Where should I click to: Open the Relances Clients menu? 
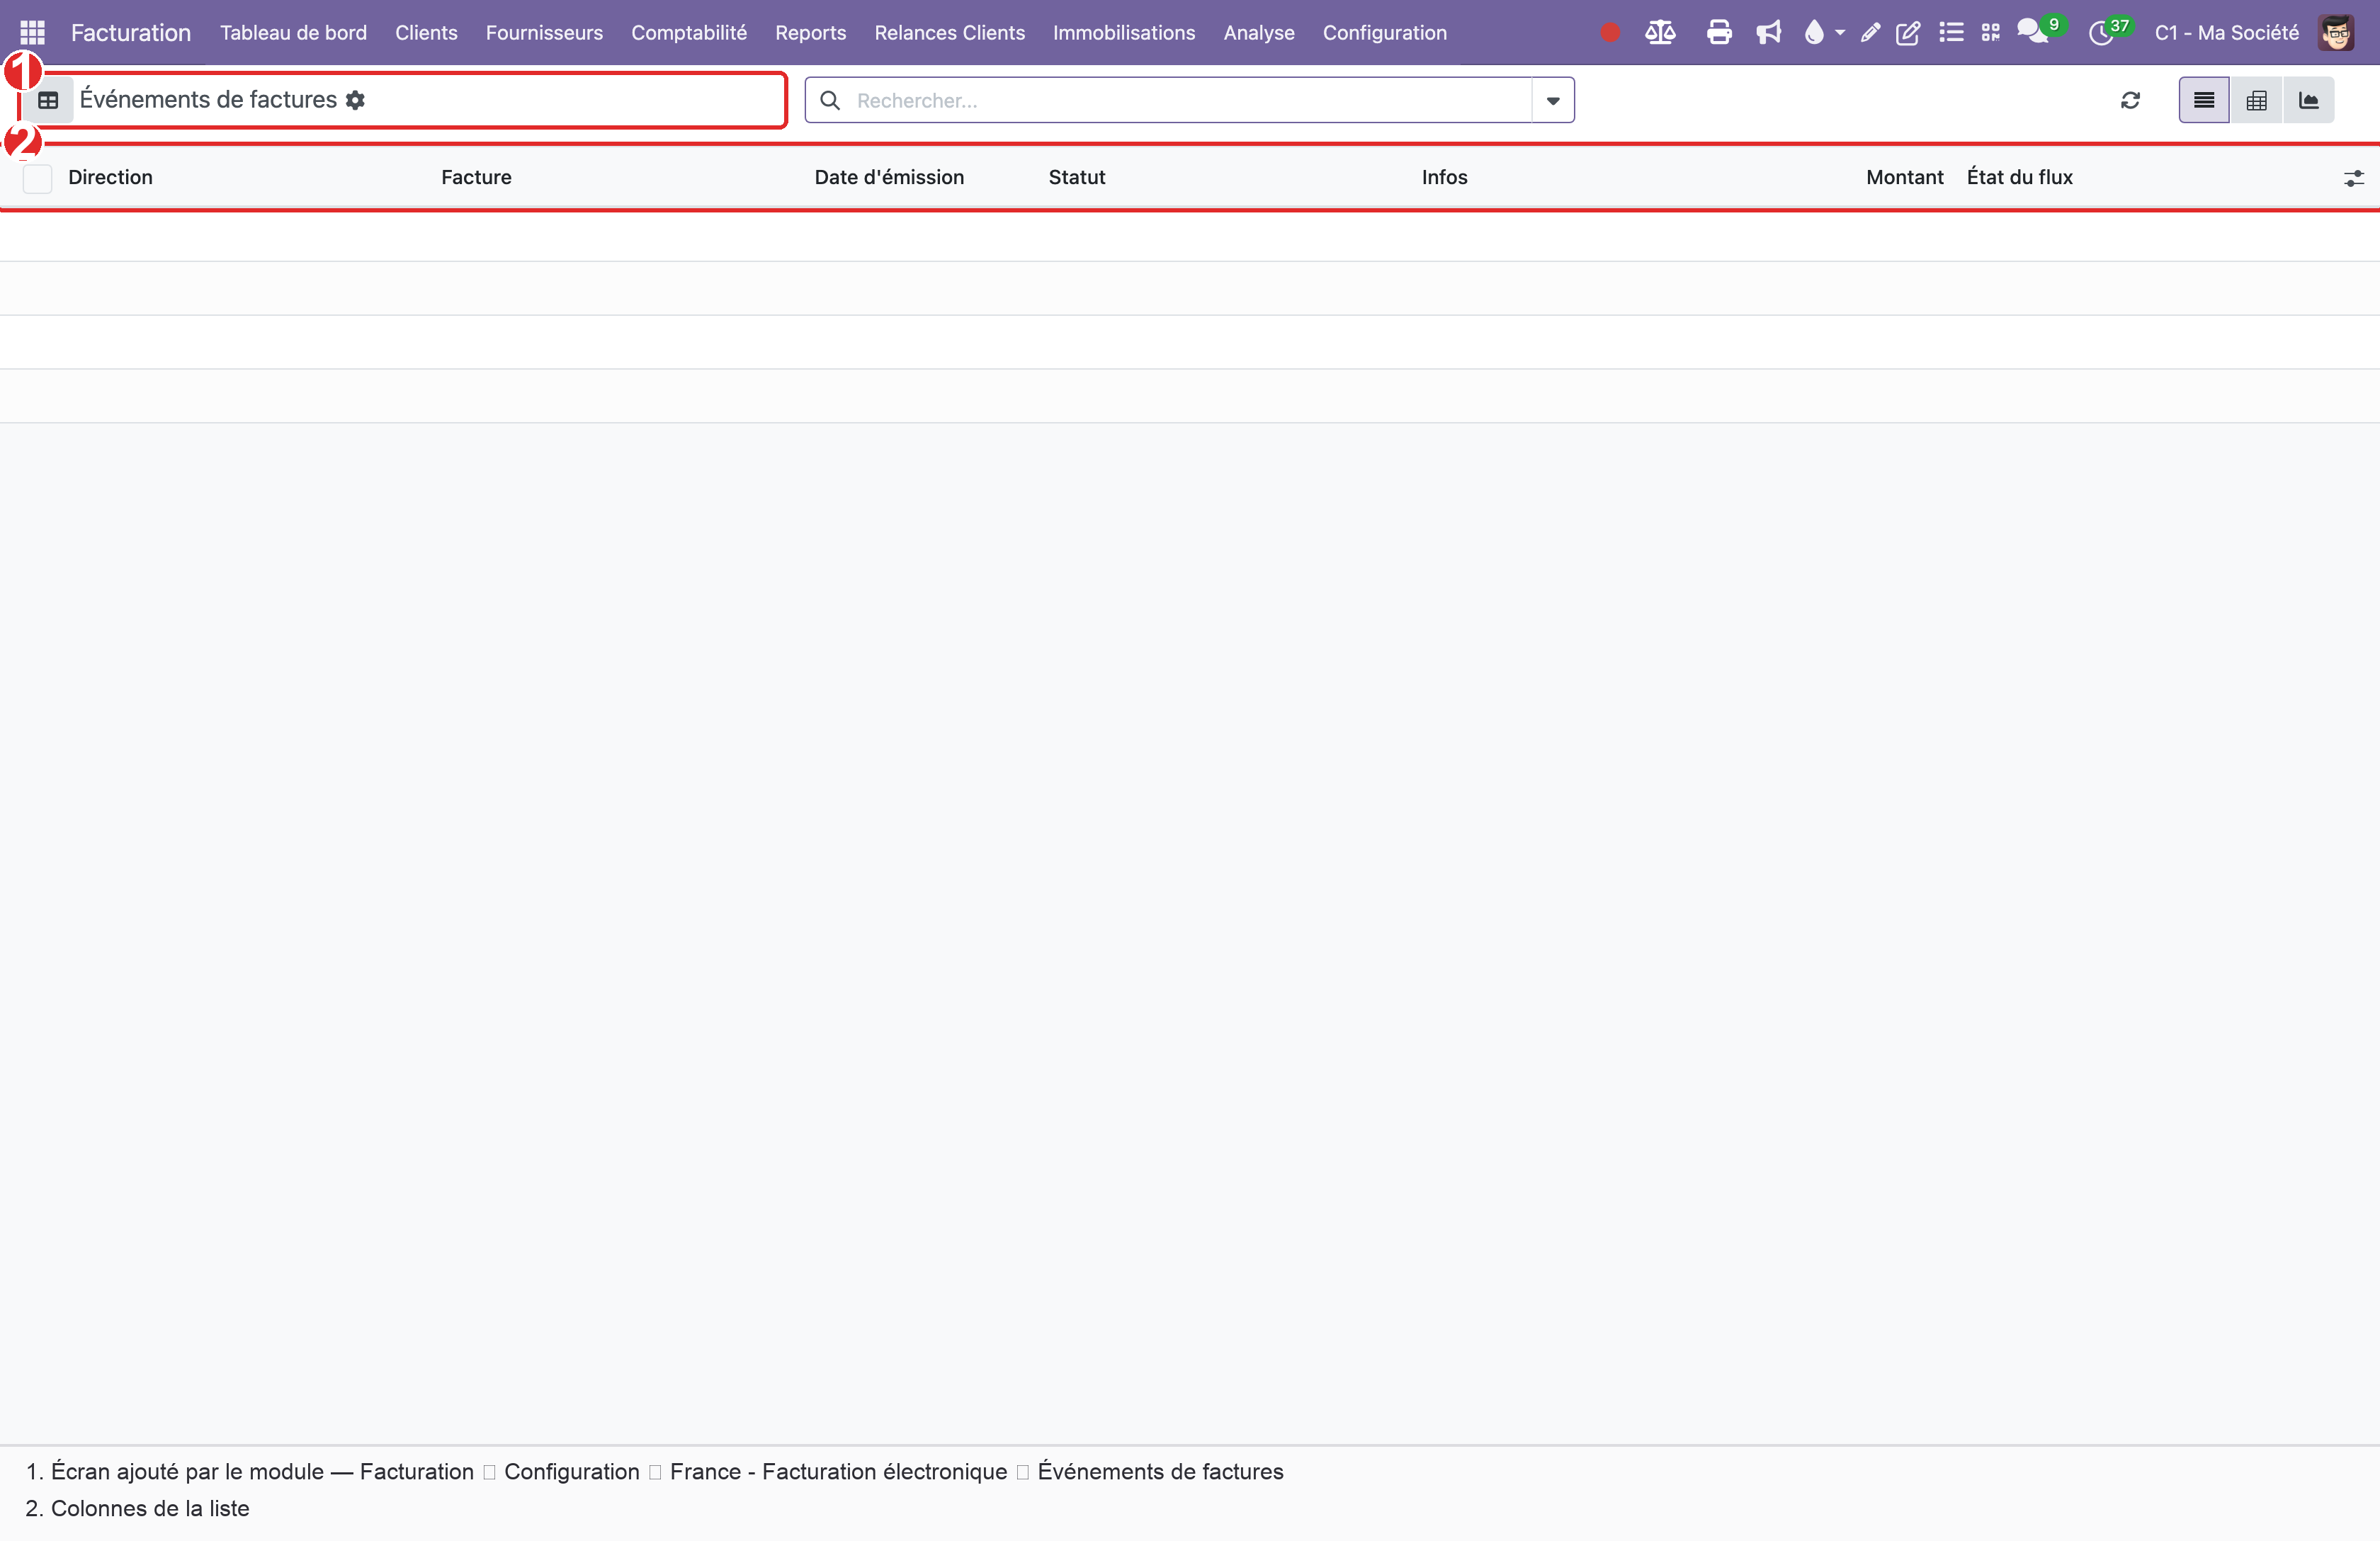(949, 33)
